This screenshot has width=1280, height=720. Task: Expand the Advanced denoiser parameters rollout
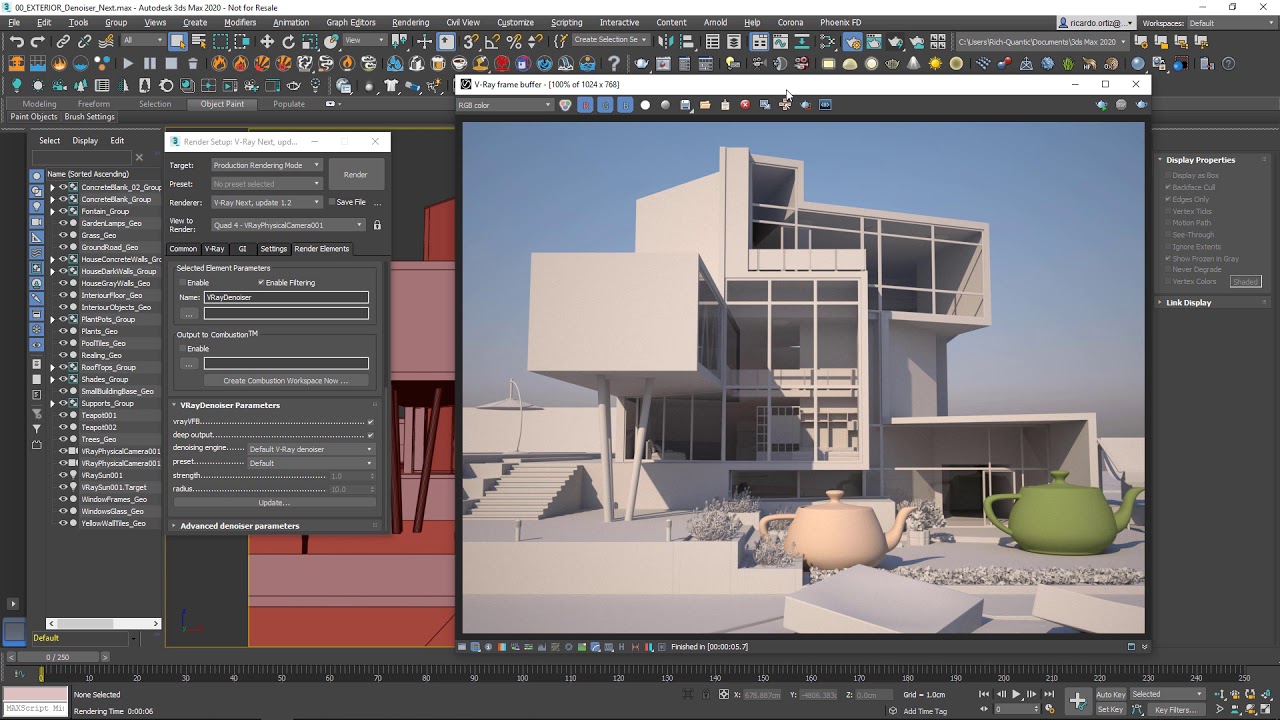click(x=239, y=526)
